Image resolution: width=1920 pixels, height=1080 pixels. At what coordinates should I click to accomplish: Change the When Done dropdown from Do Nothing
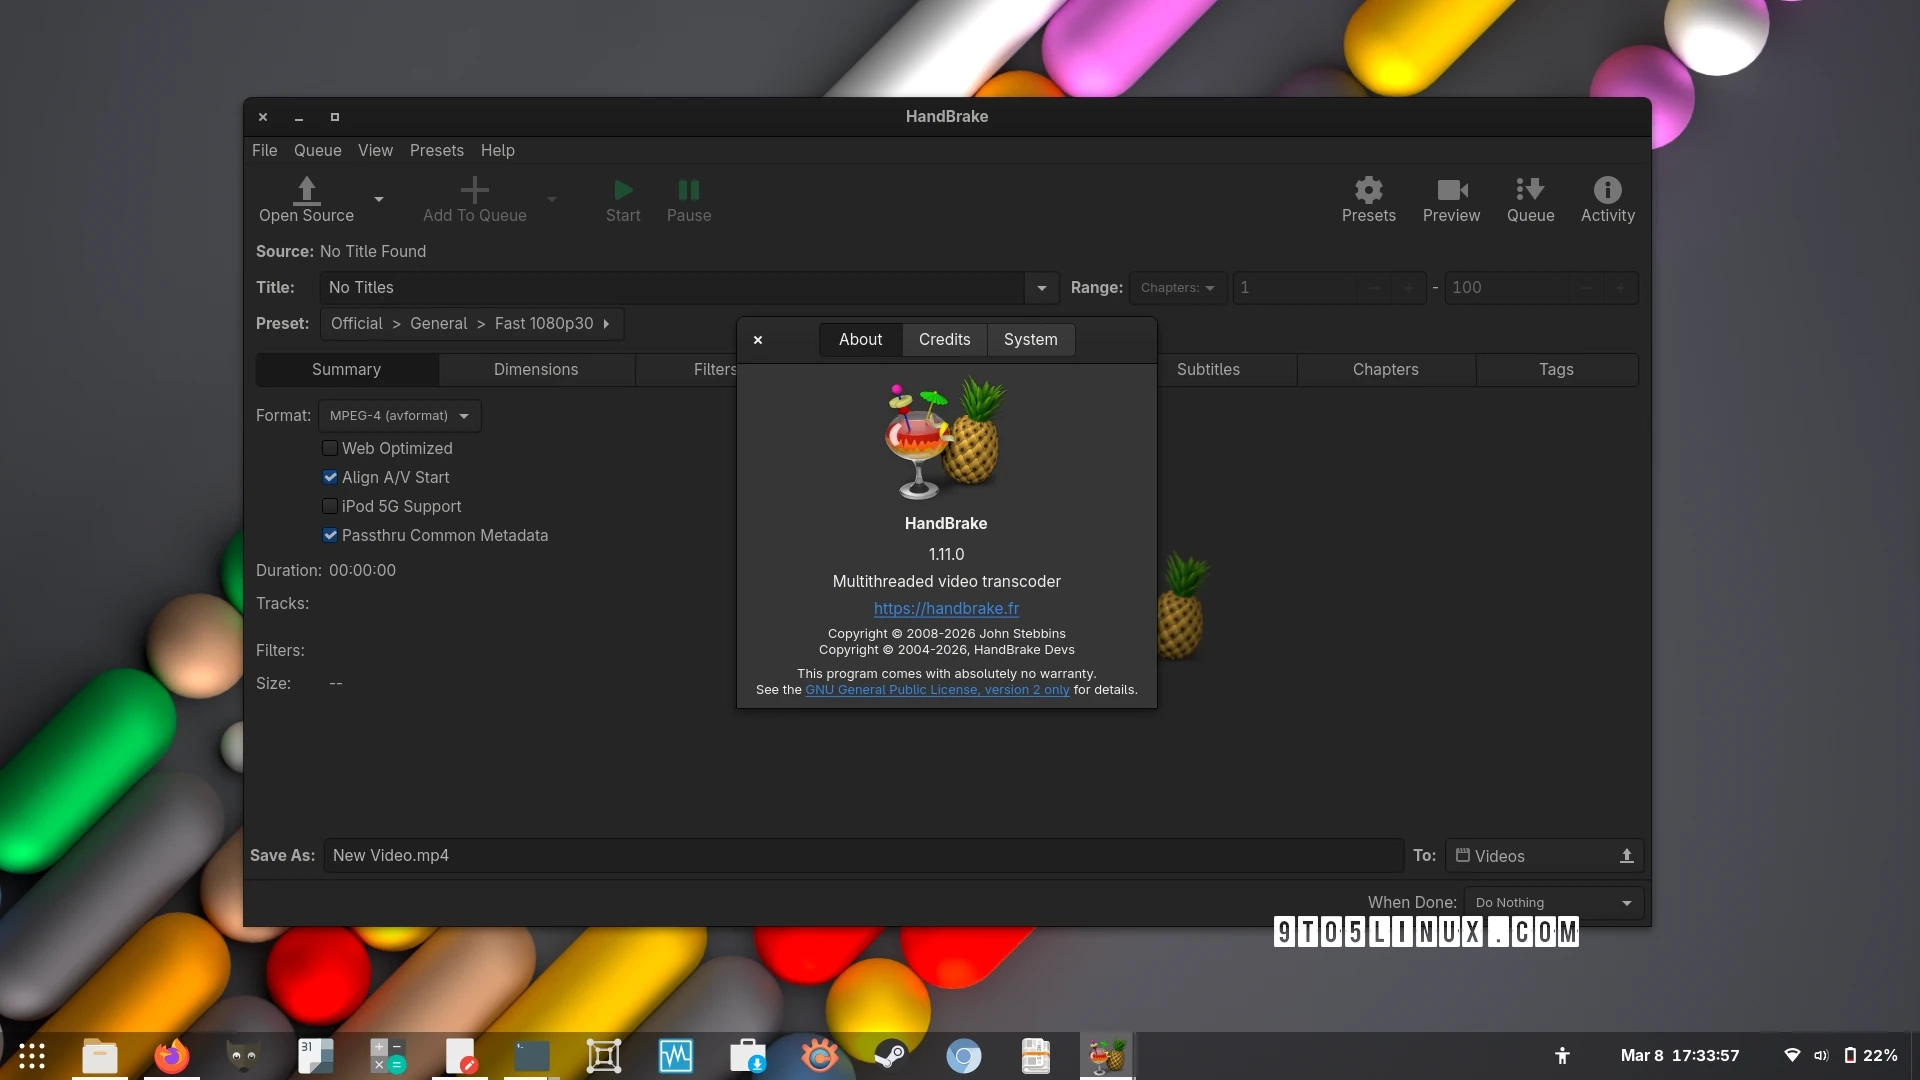point(1552,902)
